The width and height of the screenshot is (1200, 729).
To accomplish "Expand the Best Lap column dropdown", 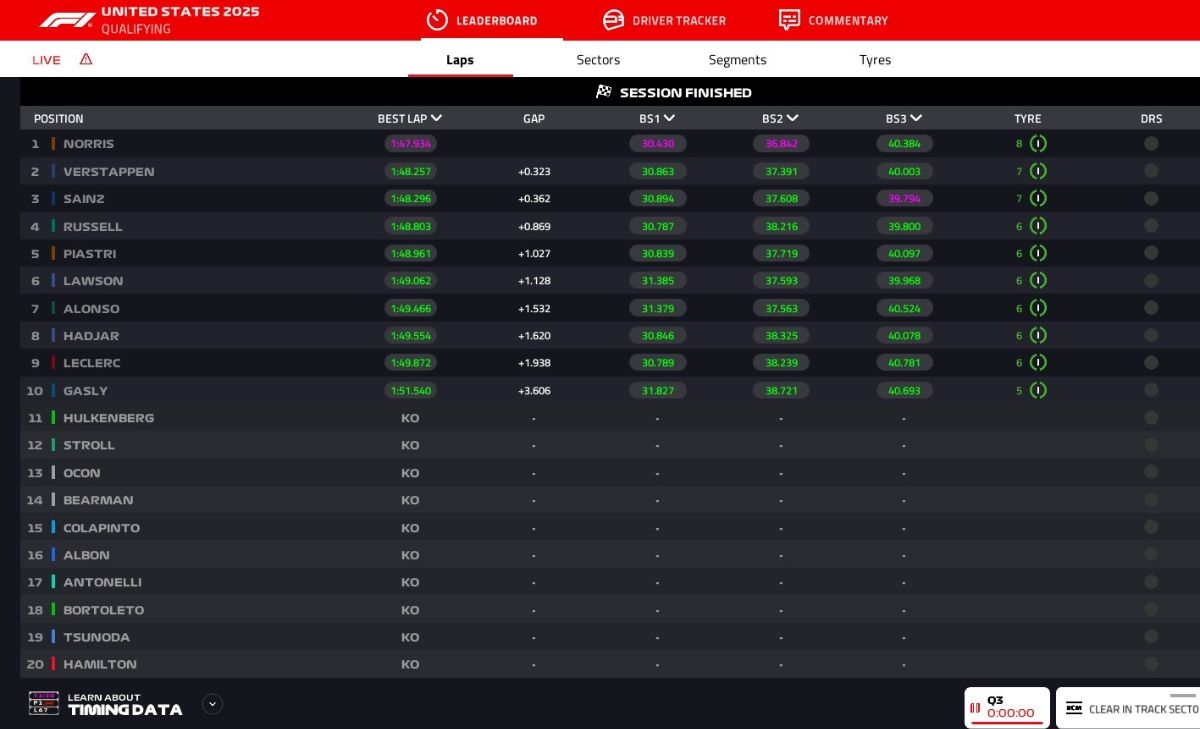I will [x=436, y=118].
